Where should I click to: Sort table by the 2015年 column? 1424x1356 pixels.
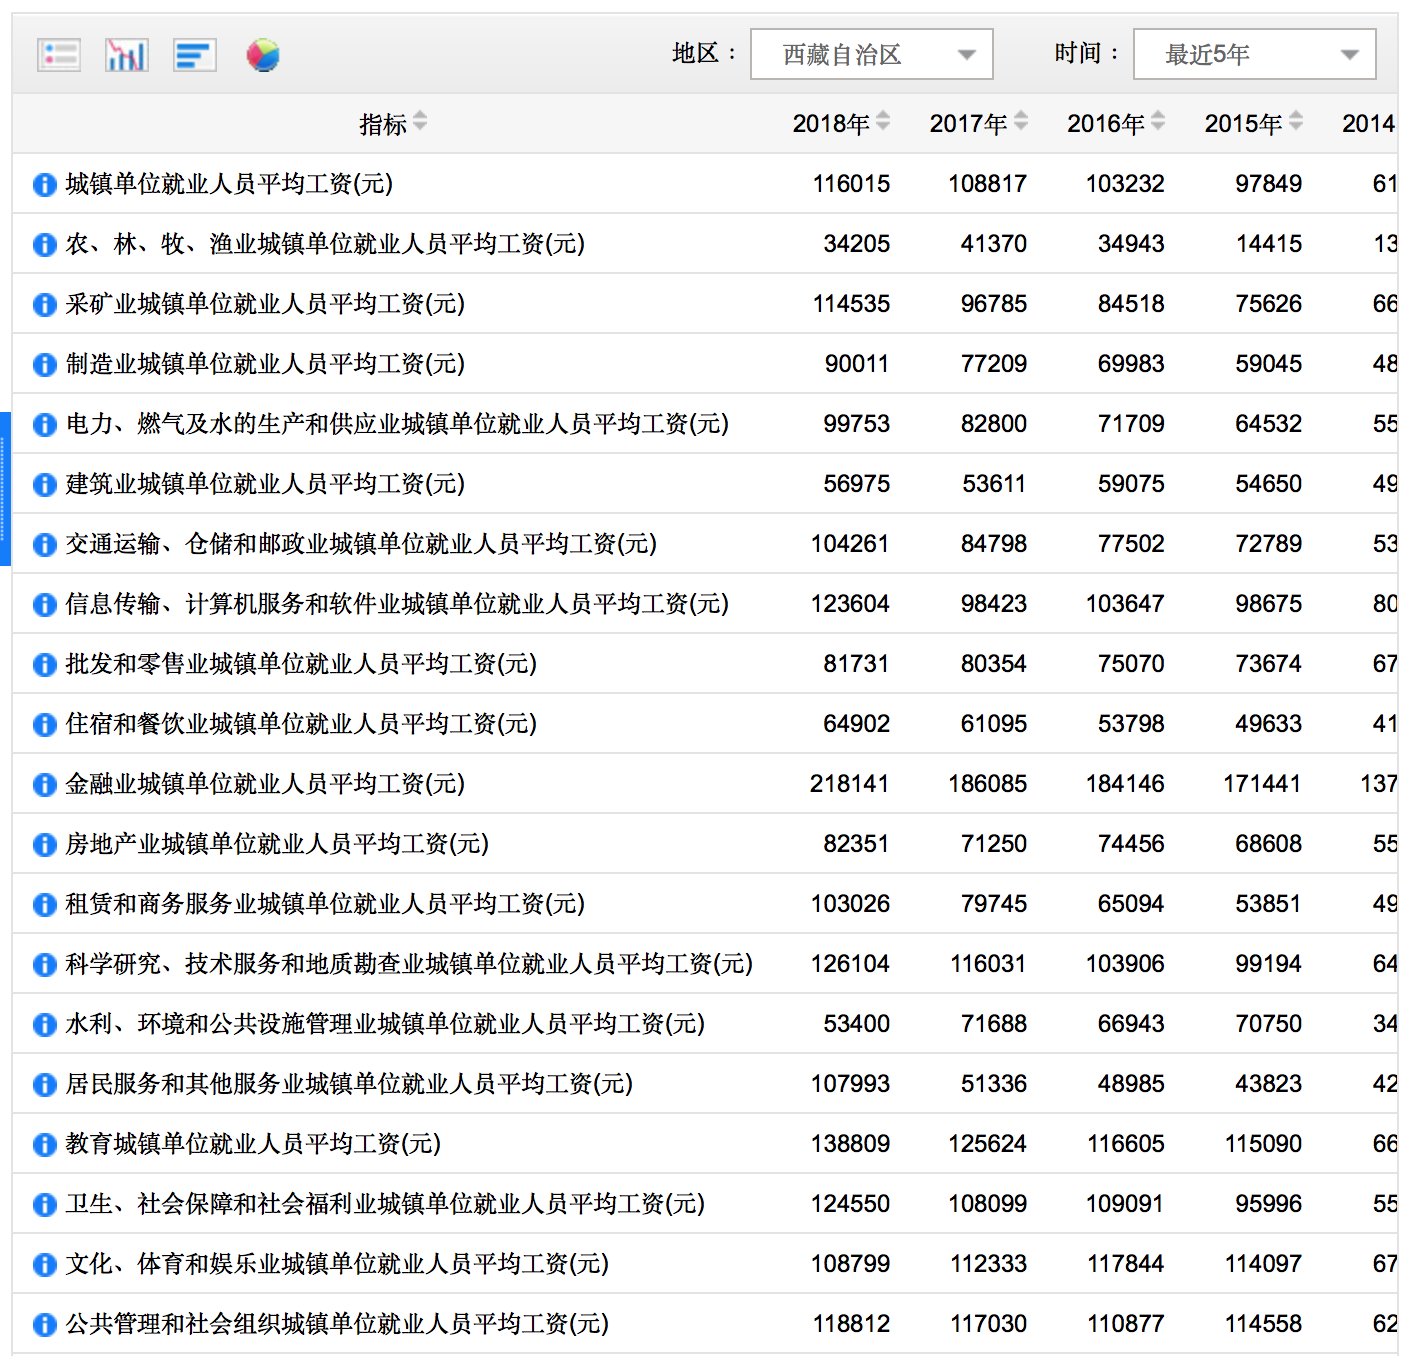click(x=1296, y=122)
